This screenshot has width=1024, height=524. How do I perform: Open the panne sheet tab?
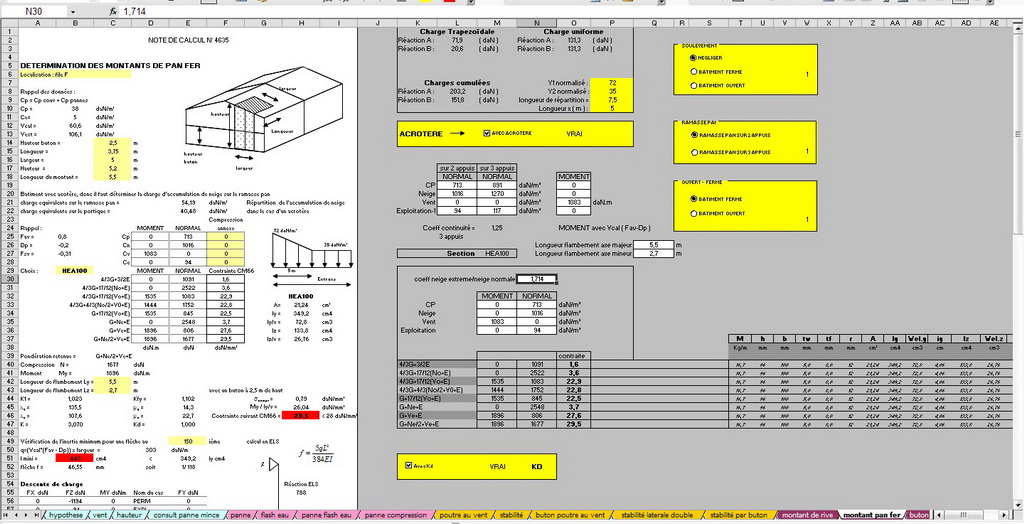(240, 516)
